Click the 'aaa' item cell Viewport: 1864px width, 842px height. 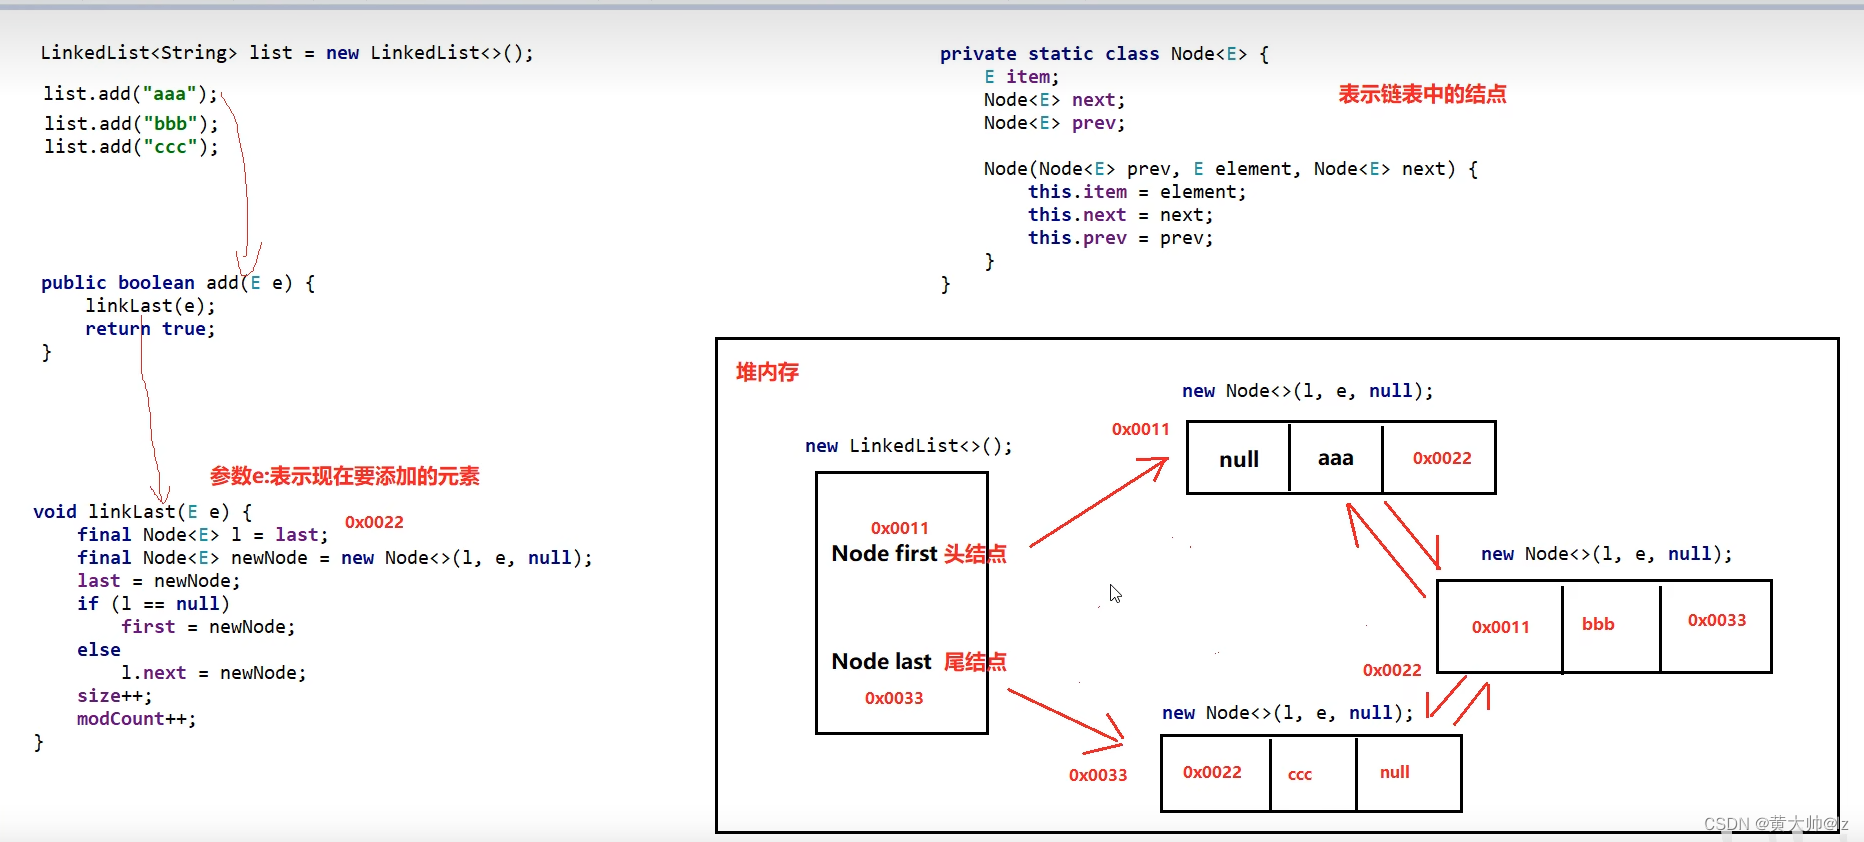(1336, 458)
